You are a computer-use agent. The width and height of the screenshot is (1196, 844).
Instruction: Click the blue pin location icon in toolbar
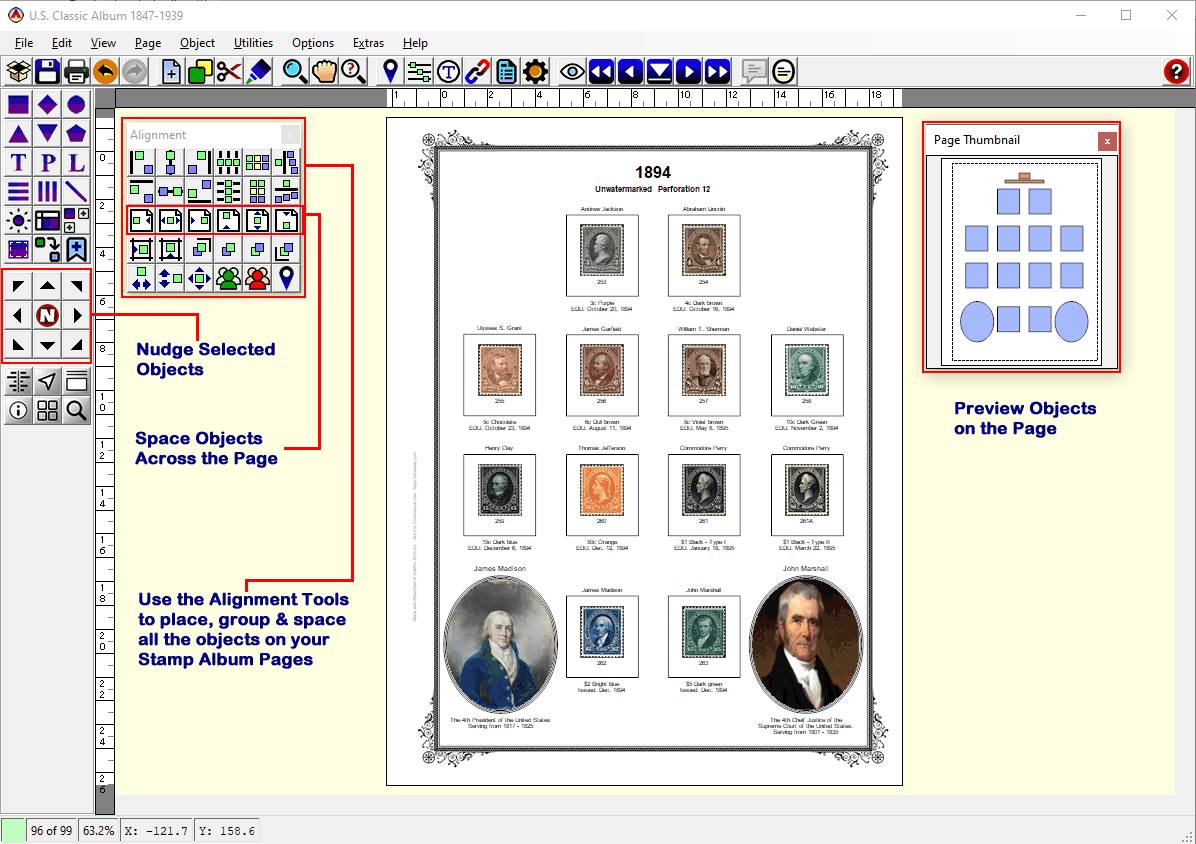(391, 72)
